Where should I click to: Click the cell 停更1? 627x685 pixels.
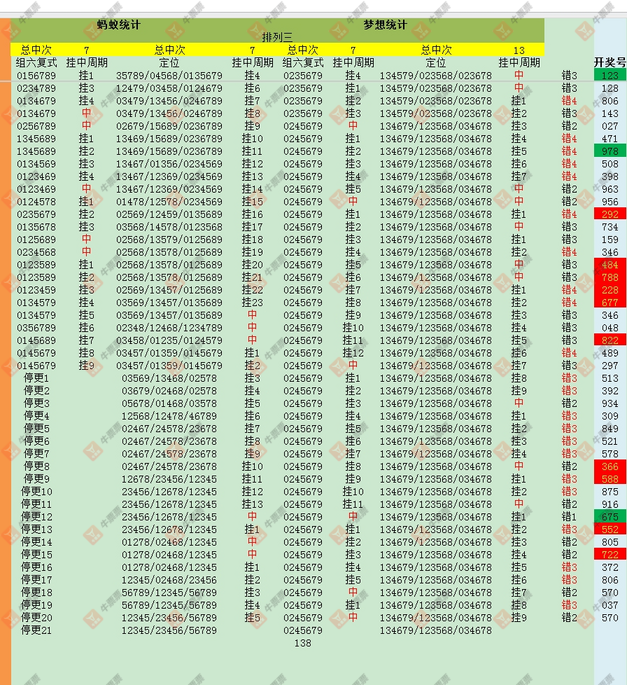[x=36, y=378]
